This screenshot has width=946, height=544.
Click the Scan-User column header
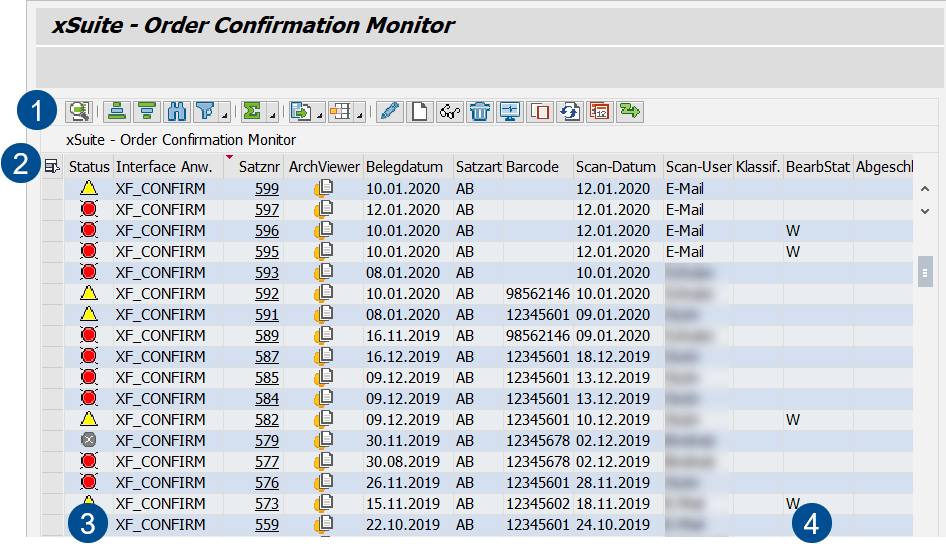[x=698, y=166]
